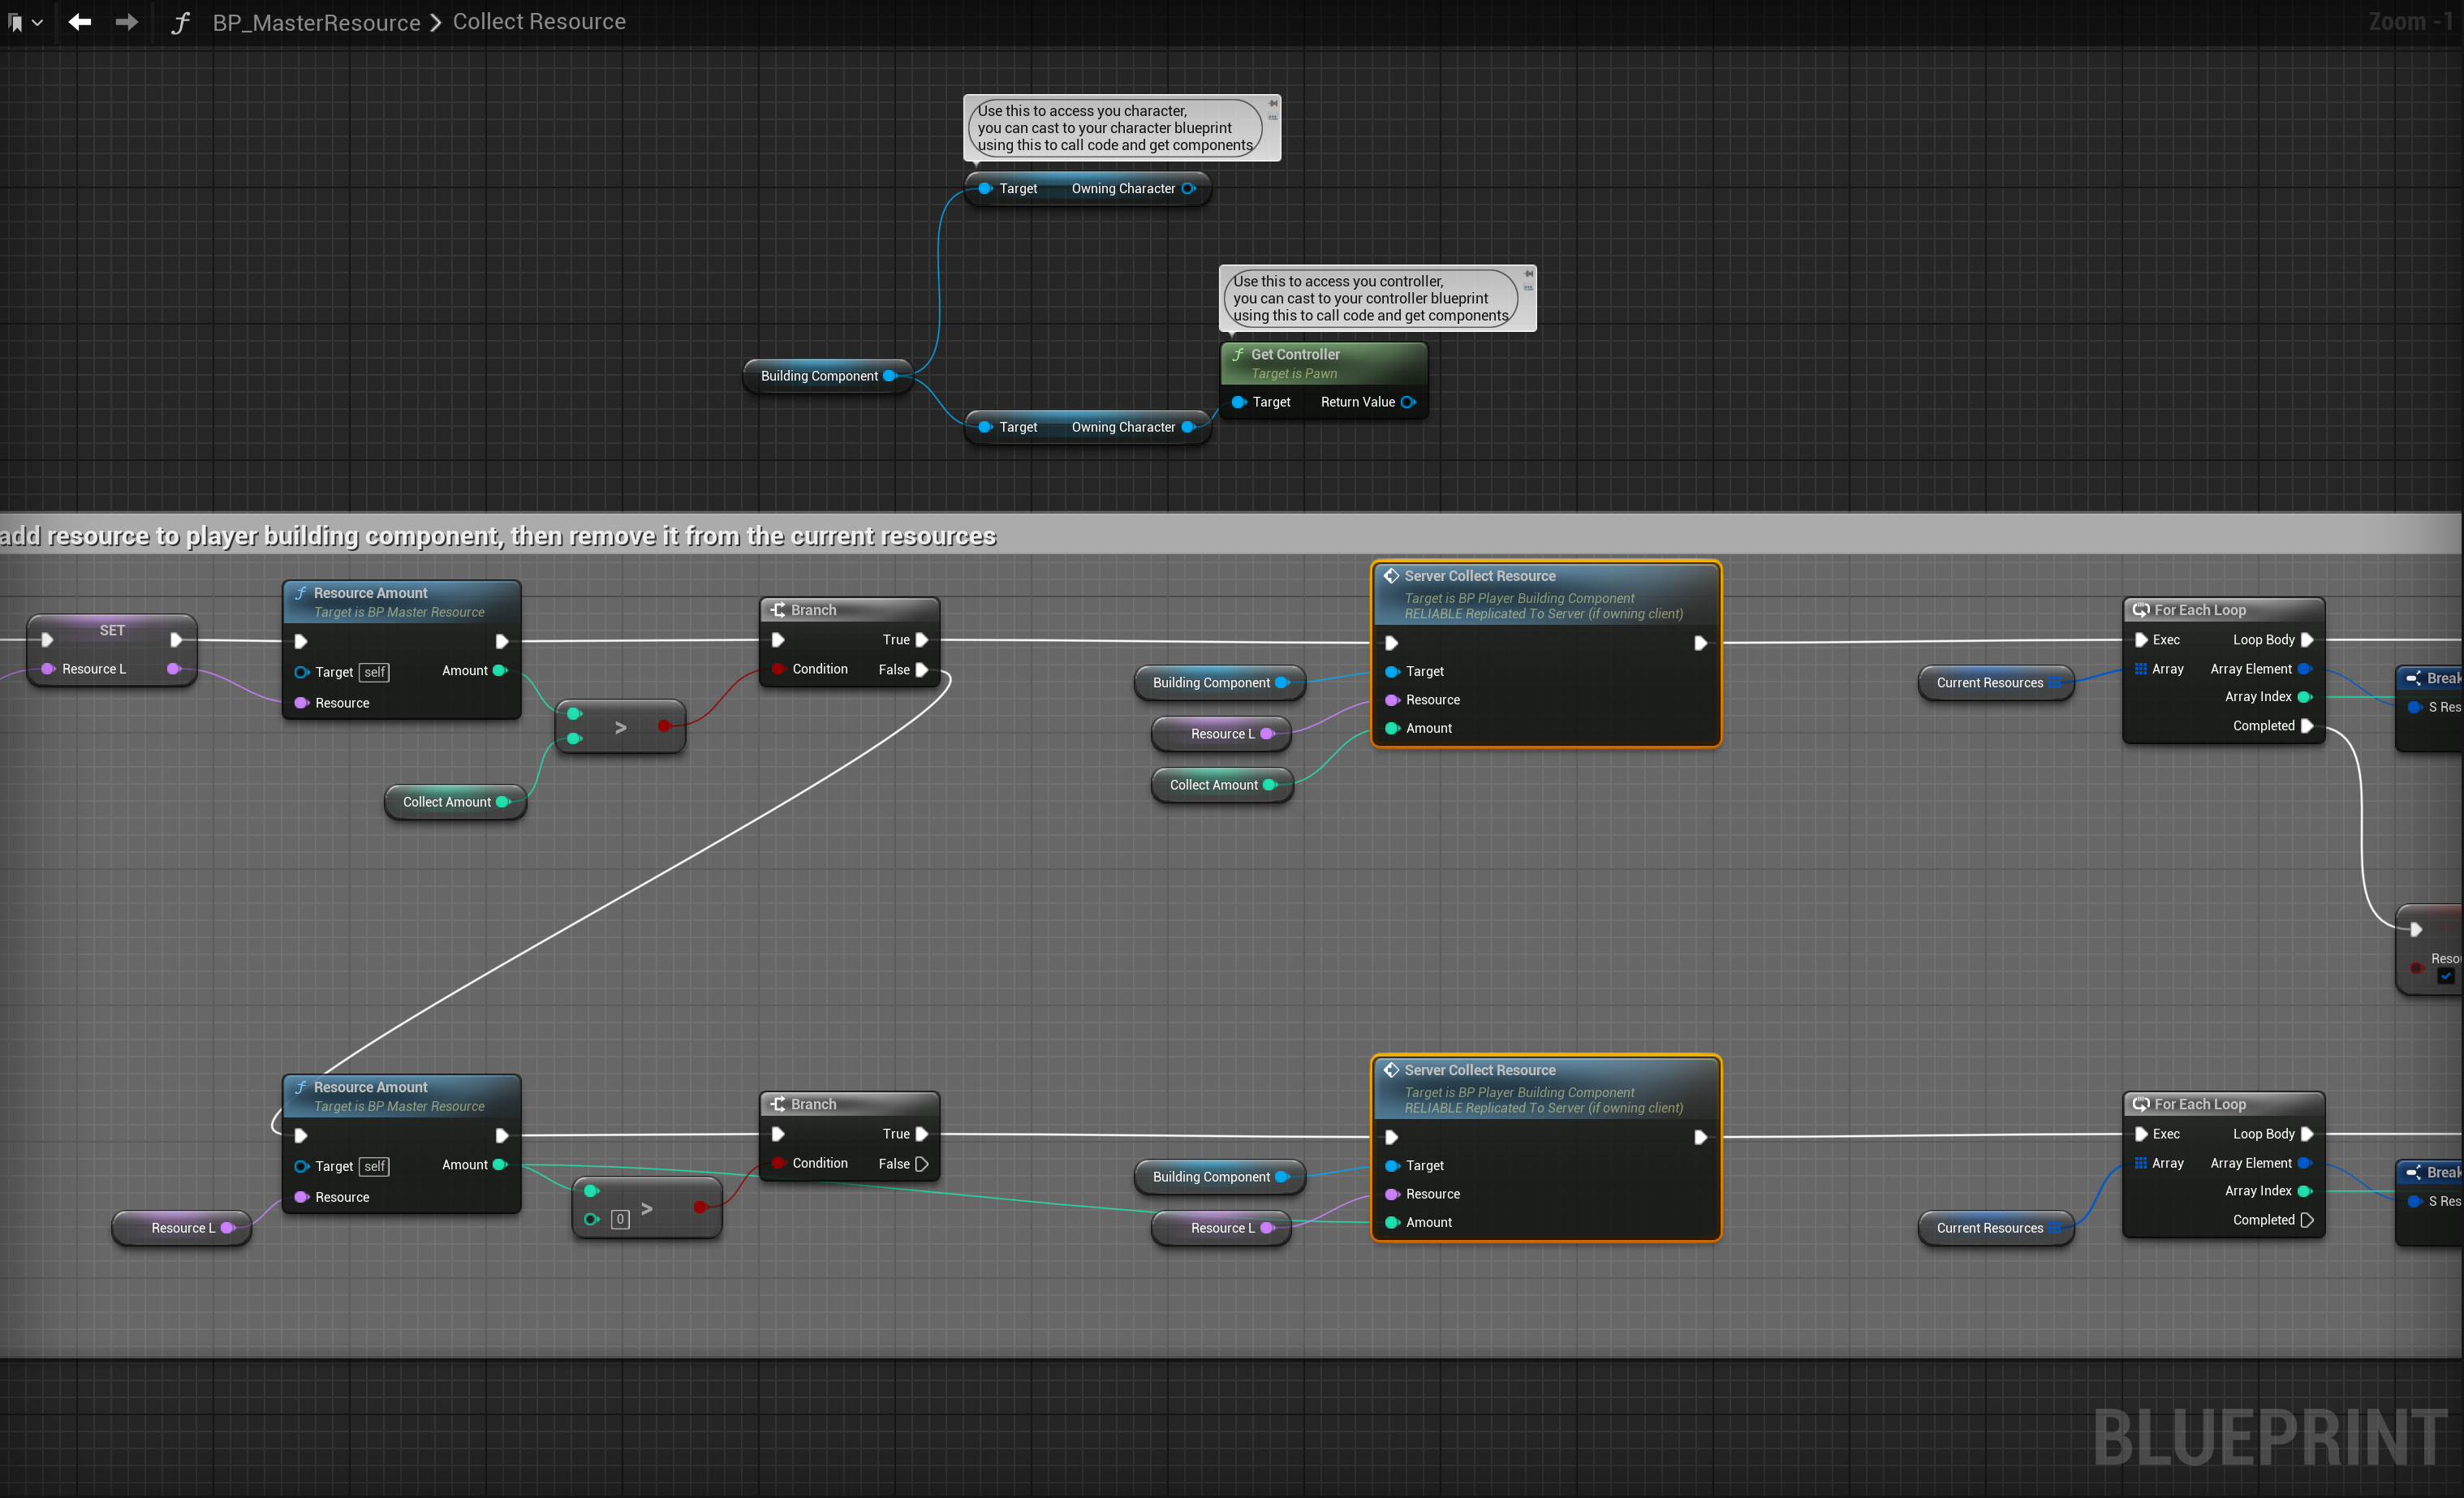Click the upper For Each Loop icon

[x=2141, y=610]
